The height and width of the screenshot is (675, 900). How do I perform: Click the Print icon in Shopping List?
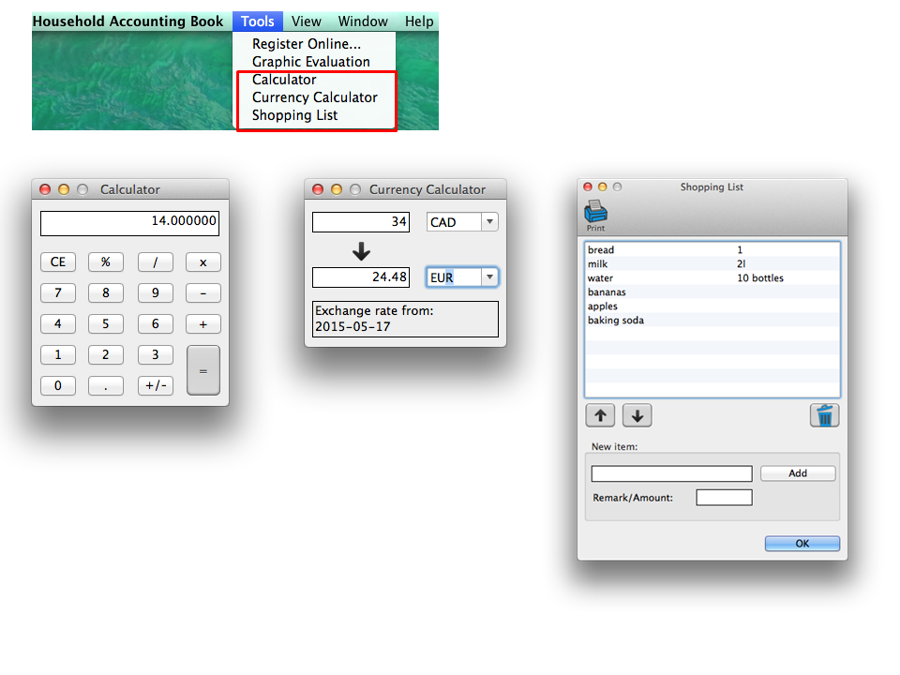(x=596, y=212)
